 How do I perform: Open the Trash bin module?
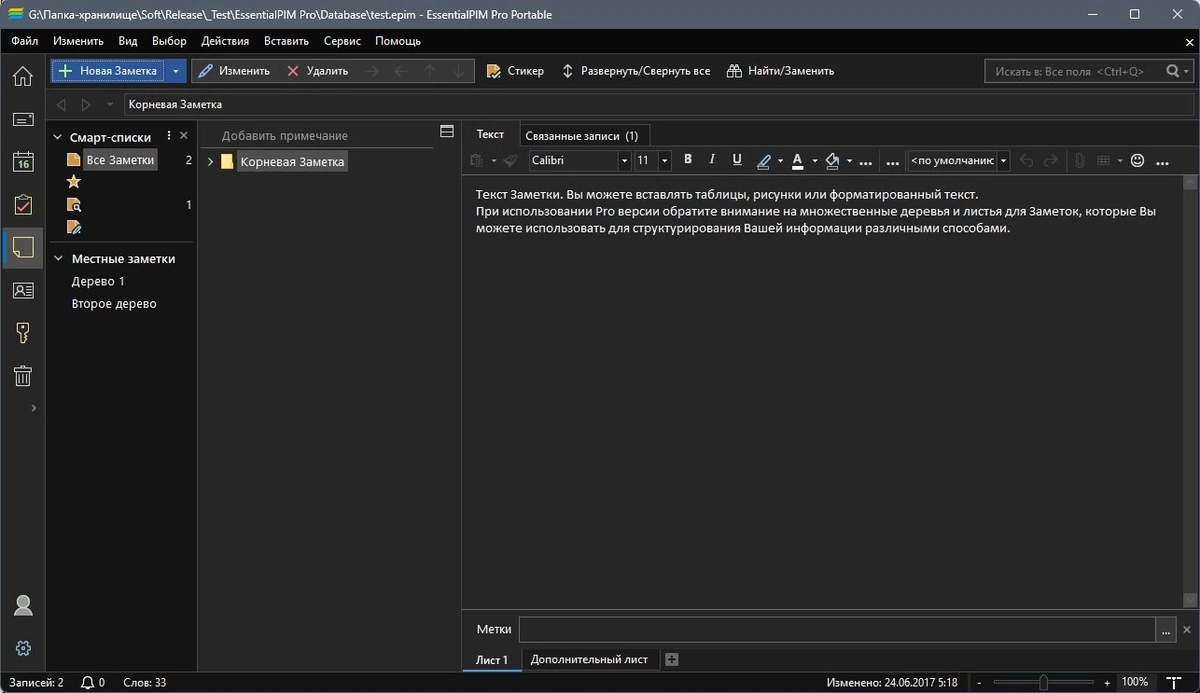22,376
